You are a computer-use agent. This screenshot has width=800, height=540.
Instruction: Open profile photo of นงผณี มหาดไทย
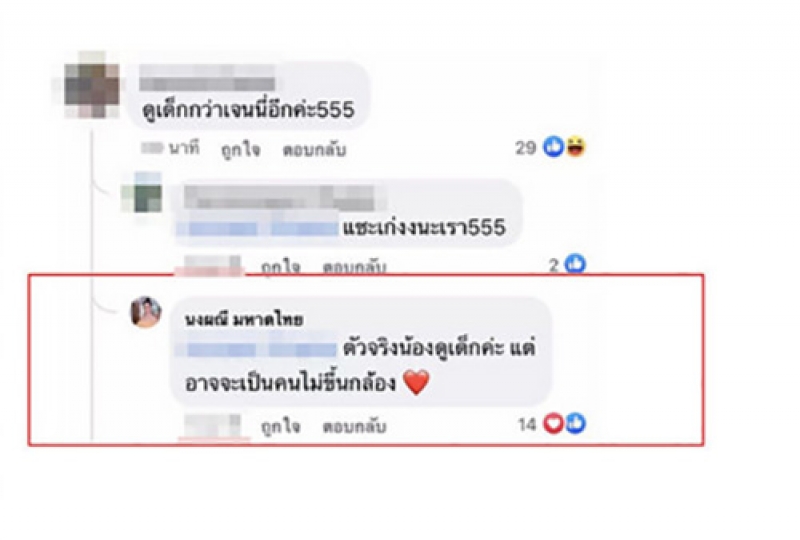146,312
